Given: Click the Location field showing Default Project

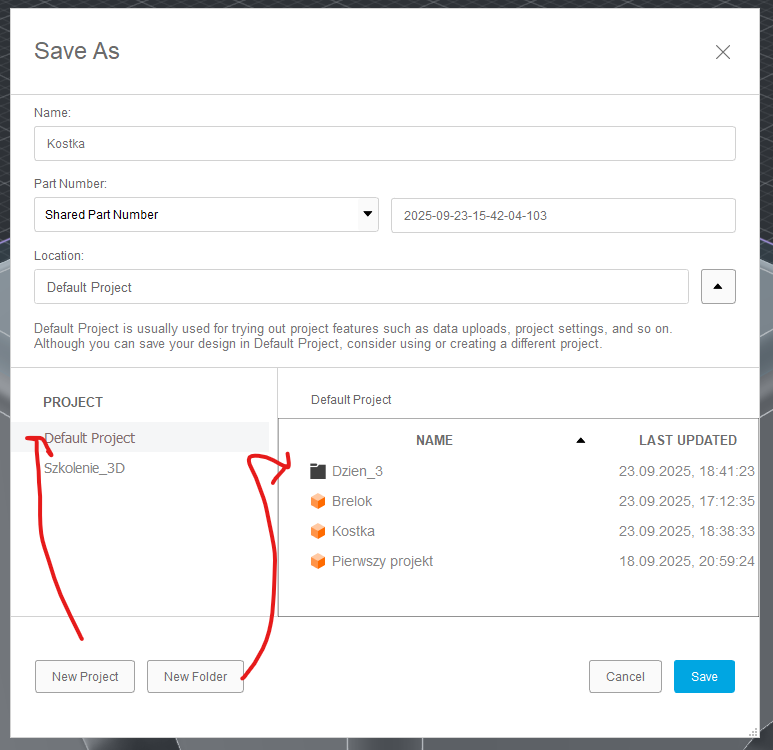Looking at the screenshot, I should pyautogui.click(x=360, y=287).
